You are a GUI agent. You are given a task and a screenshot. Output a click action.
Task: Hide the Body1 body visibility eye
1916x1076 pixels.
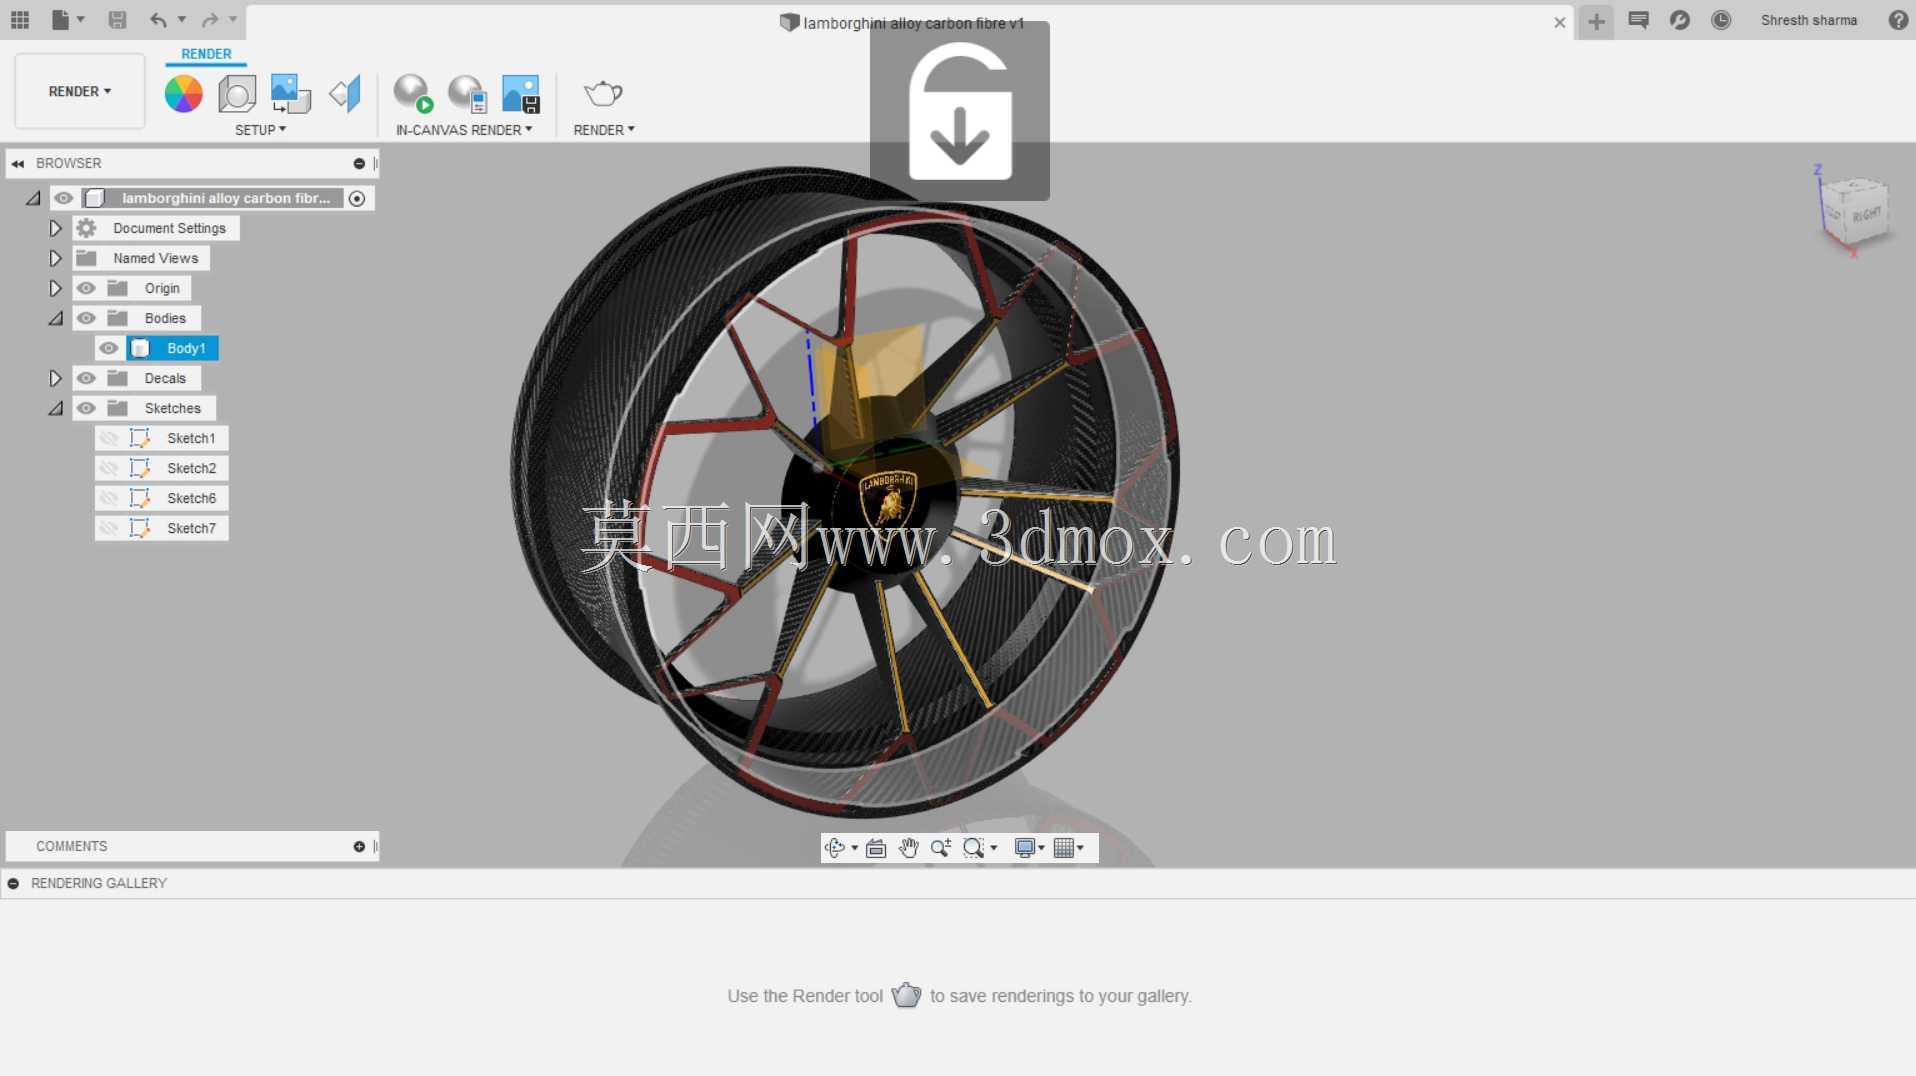pyautogui.click(x=109, y=348)
